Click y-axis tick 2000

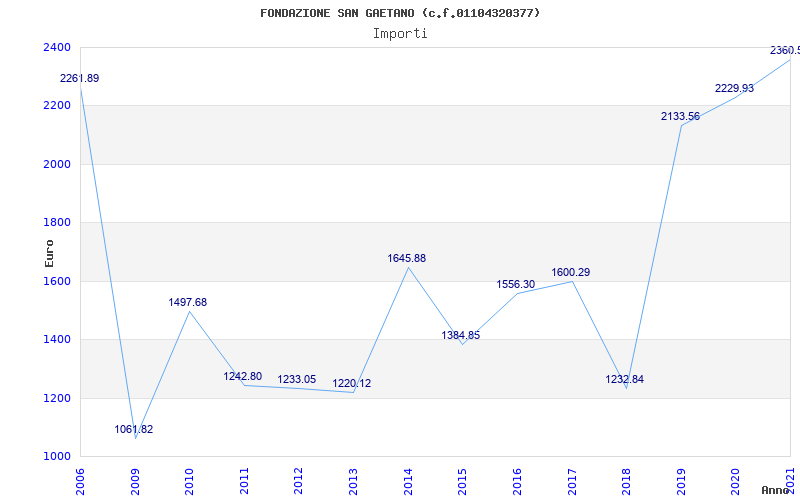[57, 164]
